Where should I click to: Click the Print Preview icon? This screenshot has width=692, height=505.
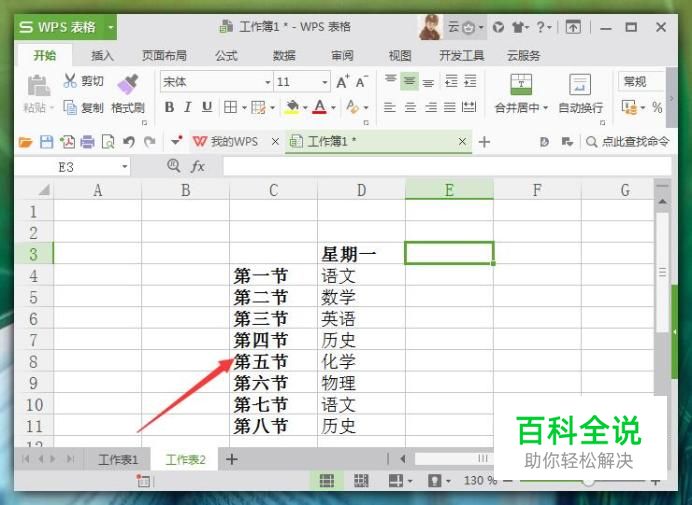click(x=108, y=142)
